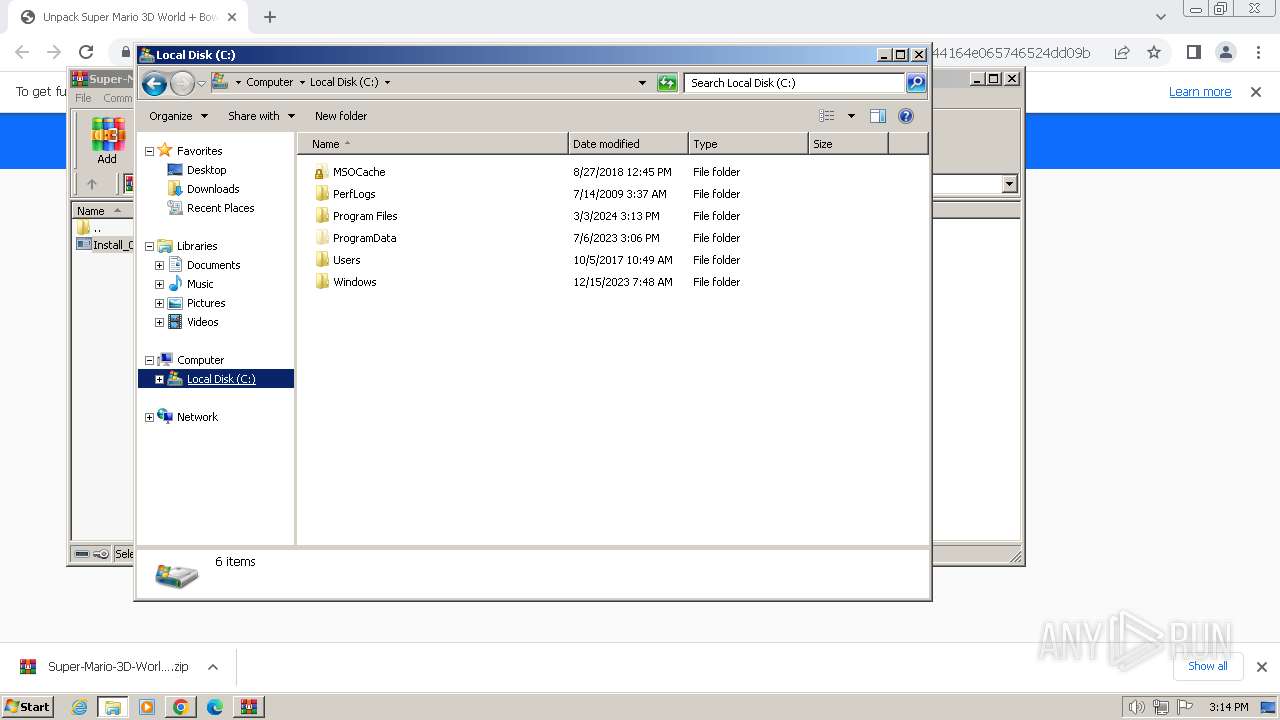Open options for downloaded Super-Mario zip
Image resolution: width=1280 pixels, height=720 pixels.
click(212, 667)
